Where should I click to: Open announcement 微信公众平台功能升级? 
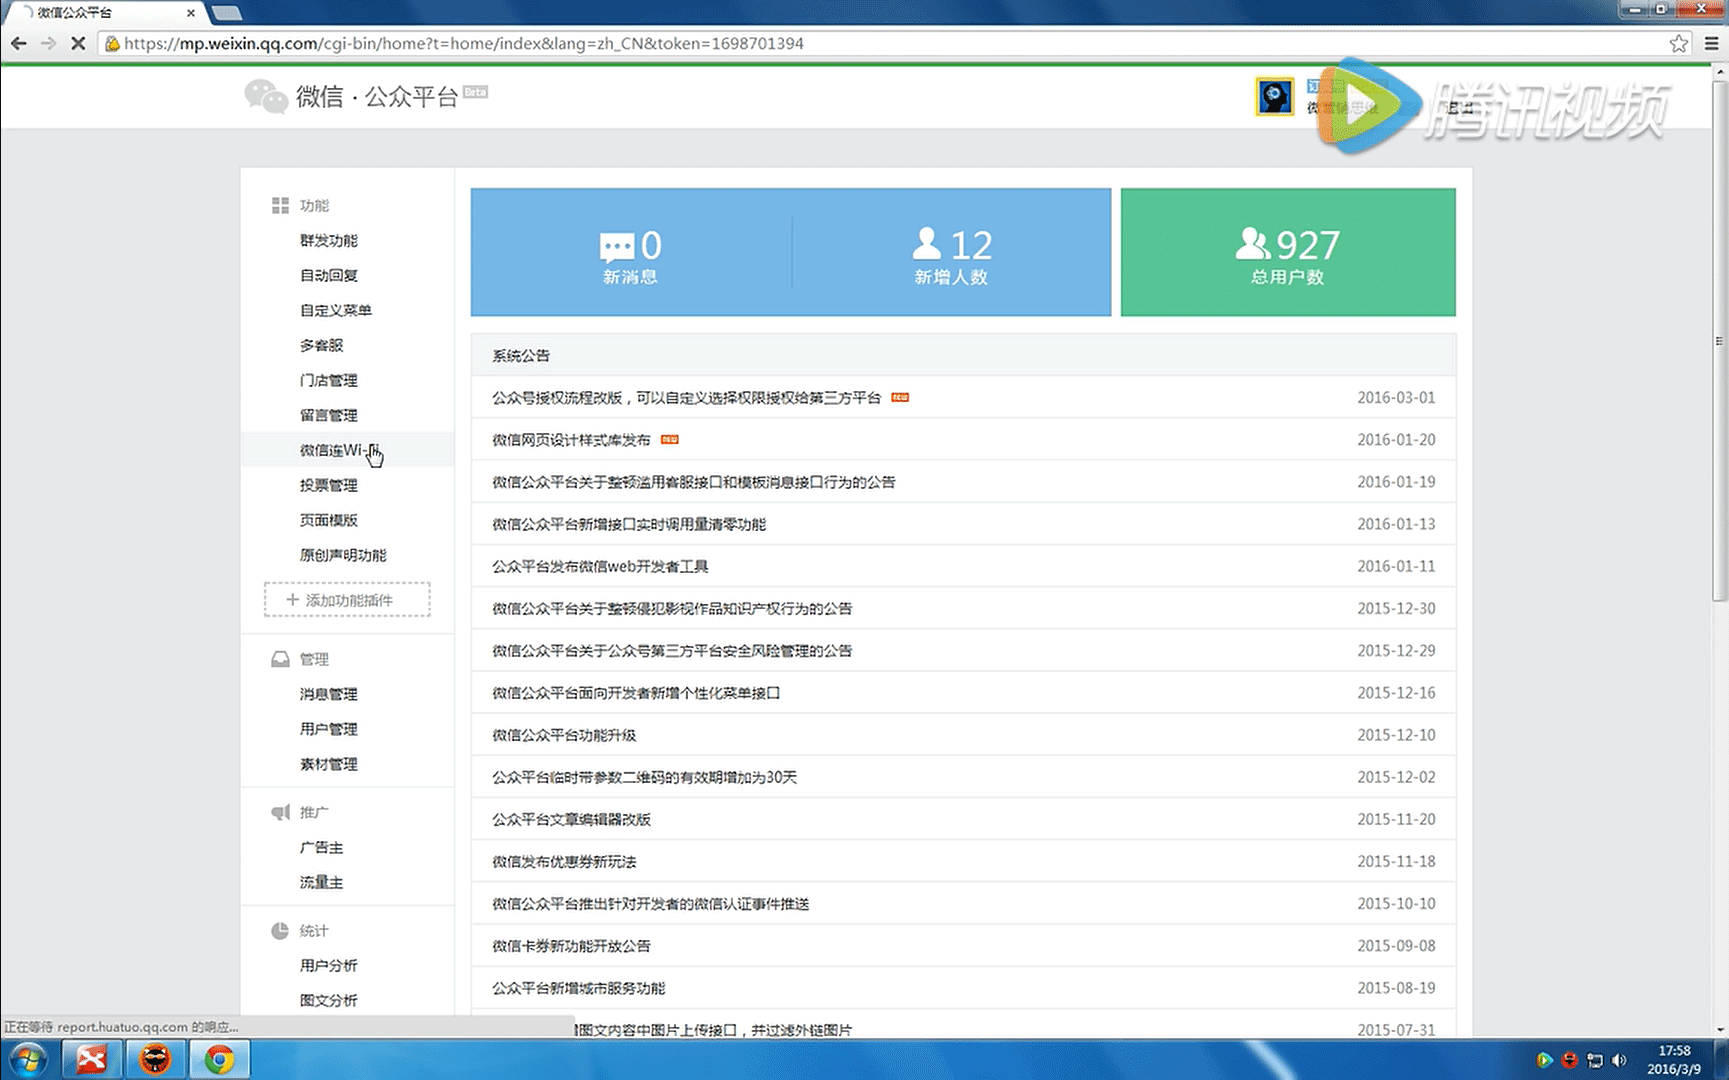(564, 735)
